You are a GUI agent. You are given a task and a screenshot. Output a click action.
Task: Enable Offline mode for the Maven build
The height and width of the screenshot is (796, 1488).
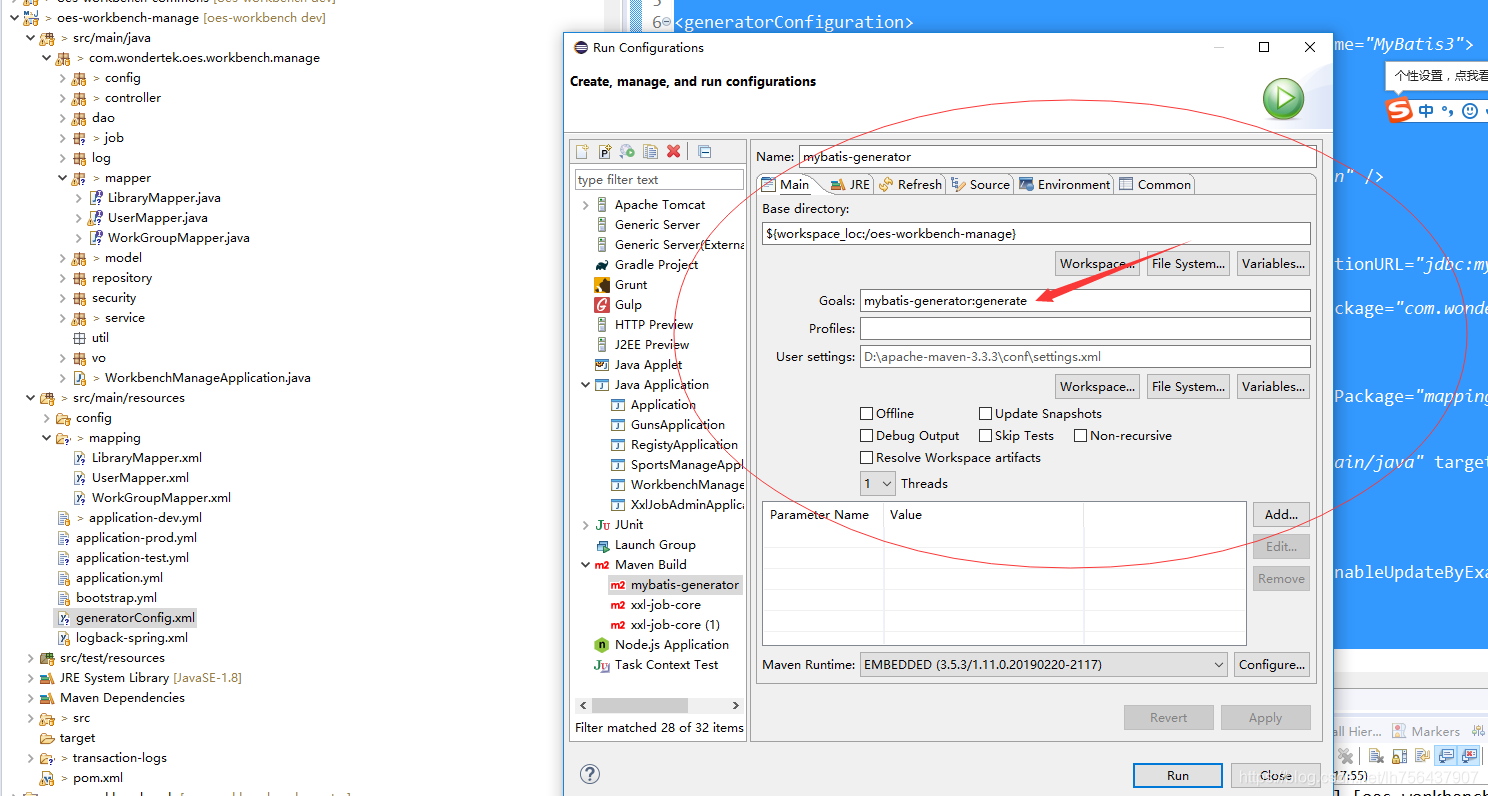(x=866, y=413)
